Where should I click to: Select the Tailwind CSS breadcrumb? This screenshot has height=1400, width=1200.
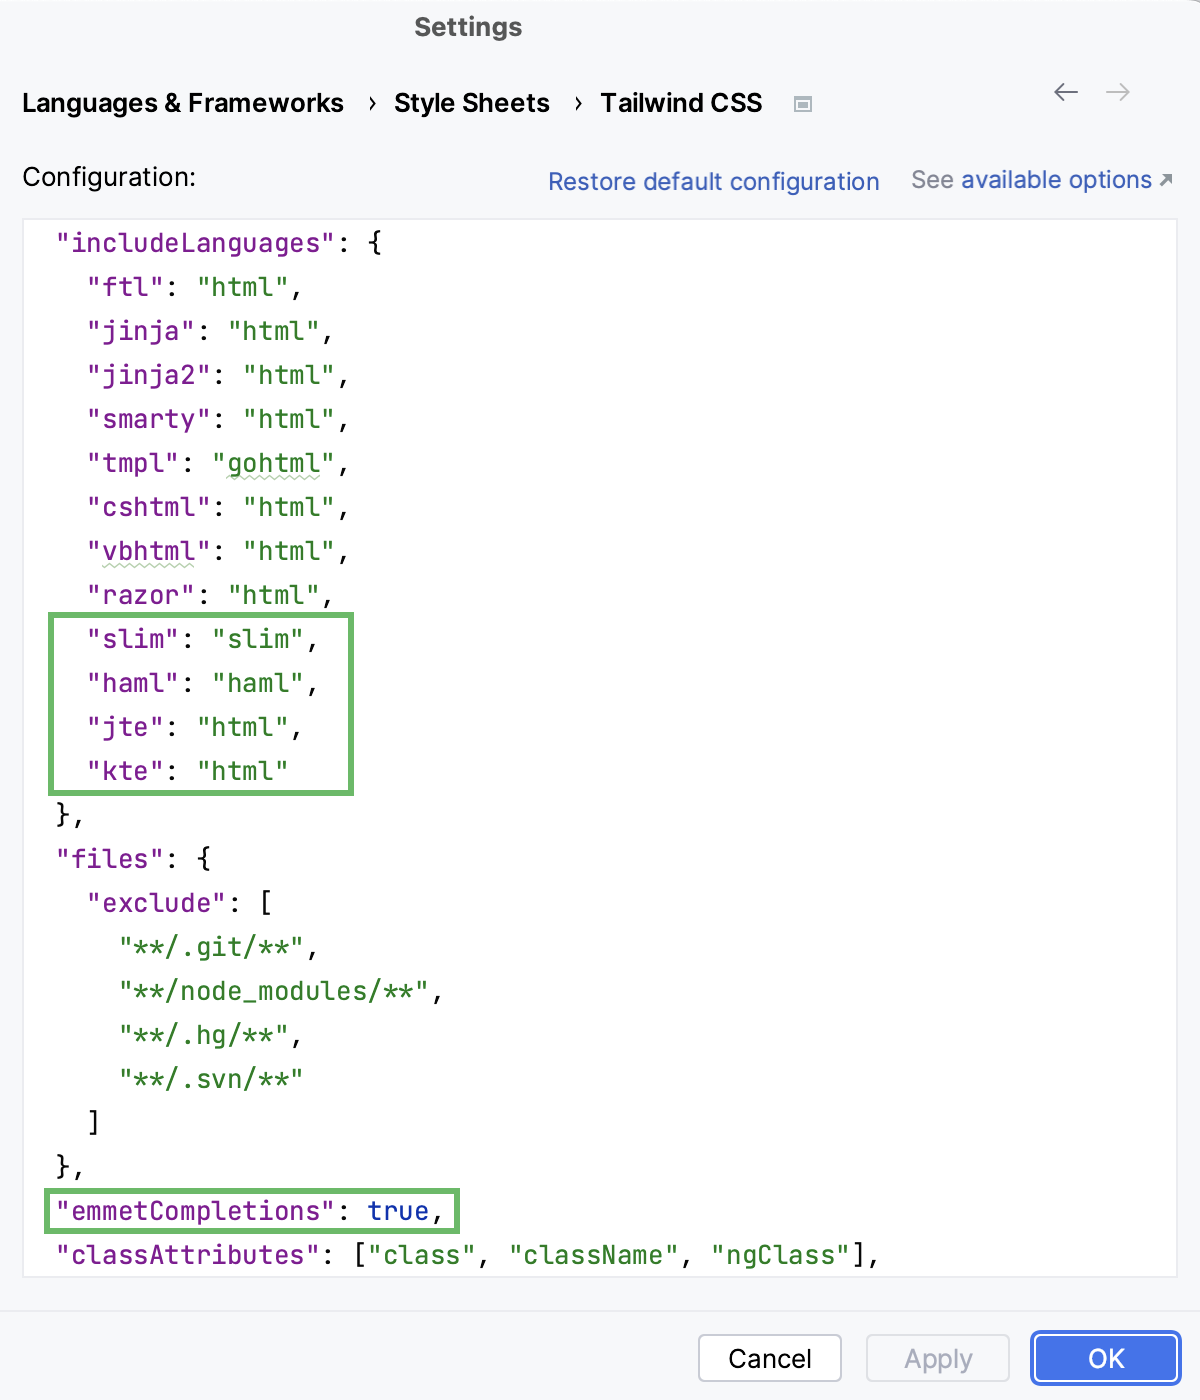point(680,103)
